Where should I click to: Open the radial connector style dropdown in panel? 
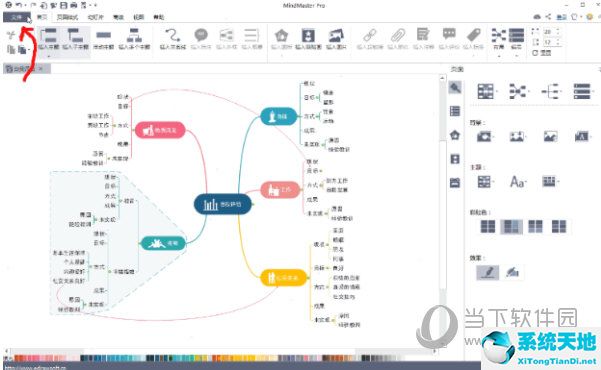pyautogui.click(x=519, y=91)
